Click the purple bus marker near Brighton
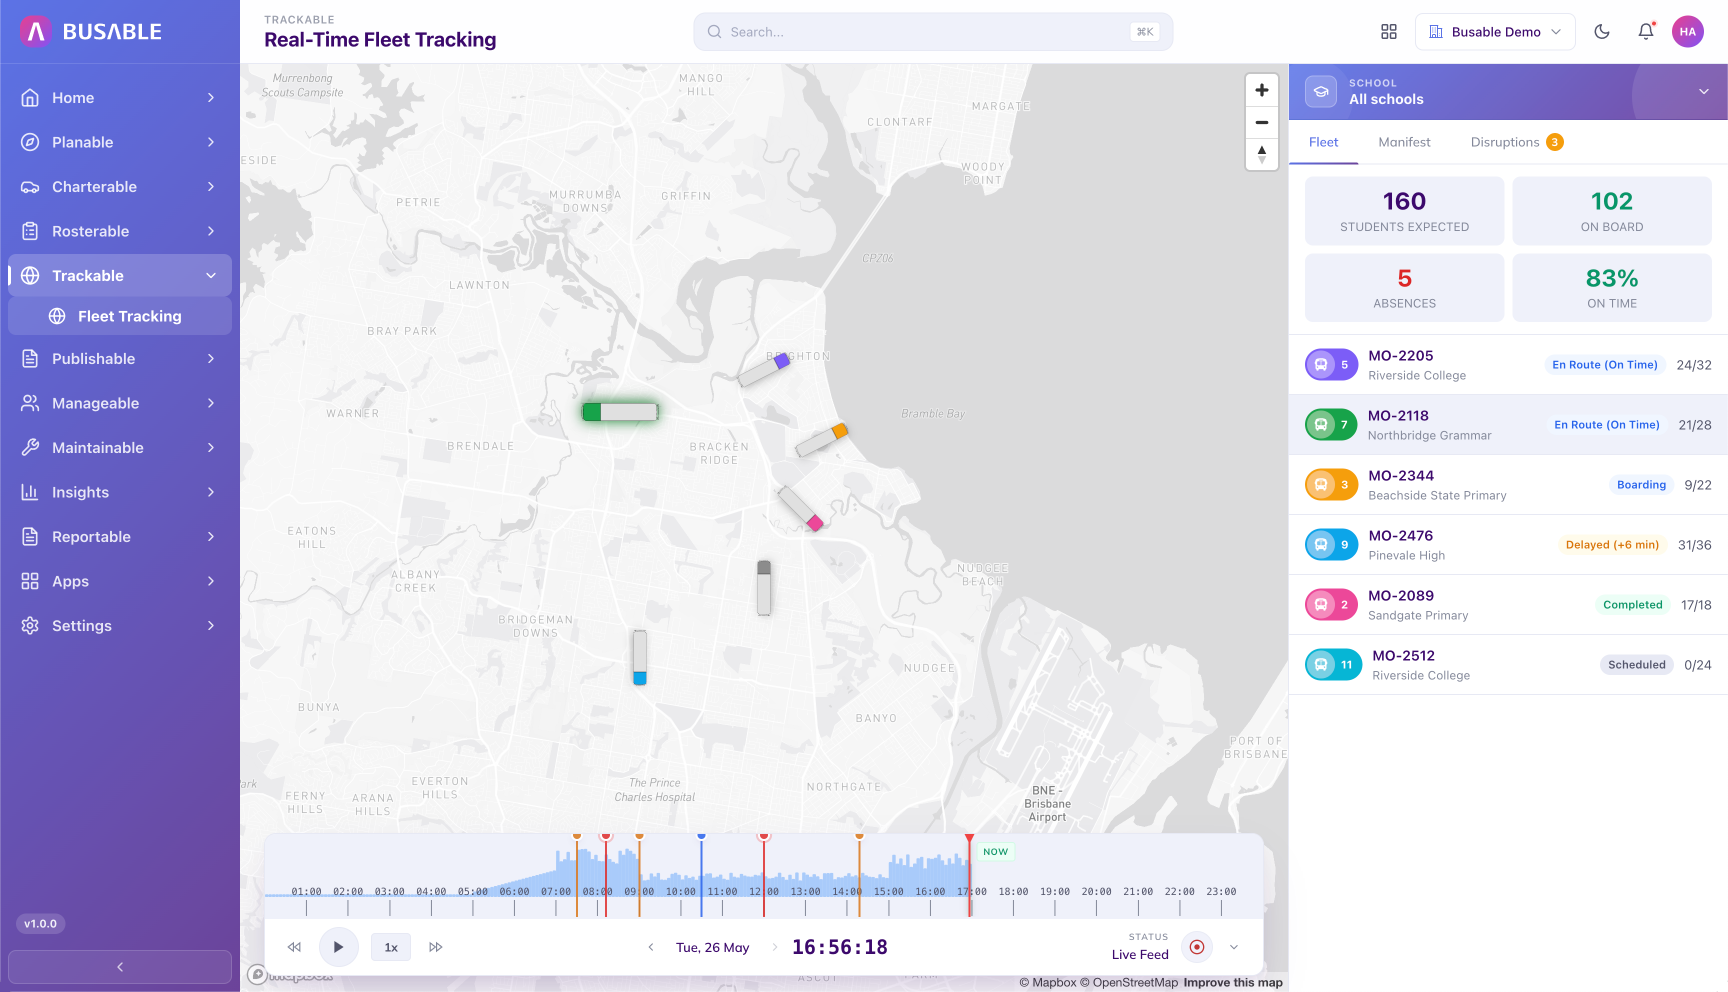1728x992 pixels. pyautogui.click(x=765, y=370)
